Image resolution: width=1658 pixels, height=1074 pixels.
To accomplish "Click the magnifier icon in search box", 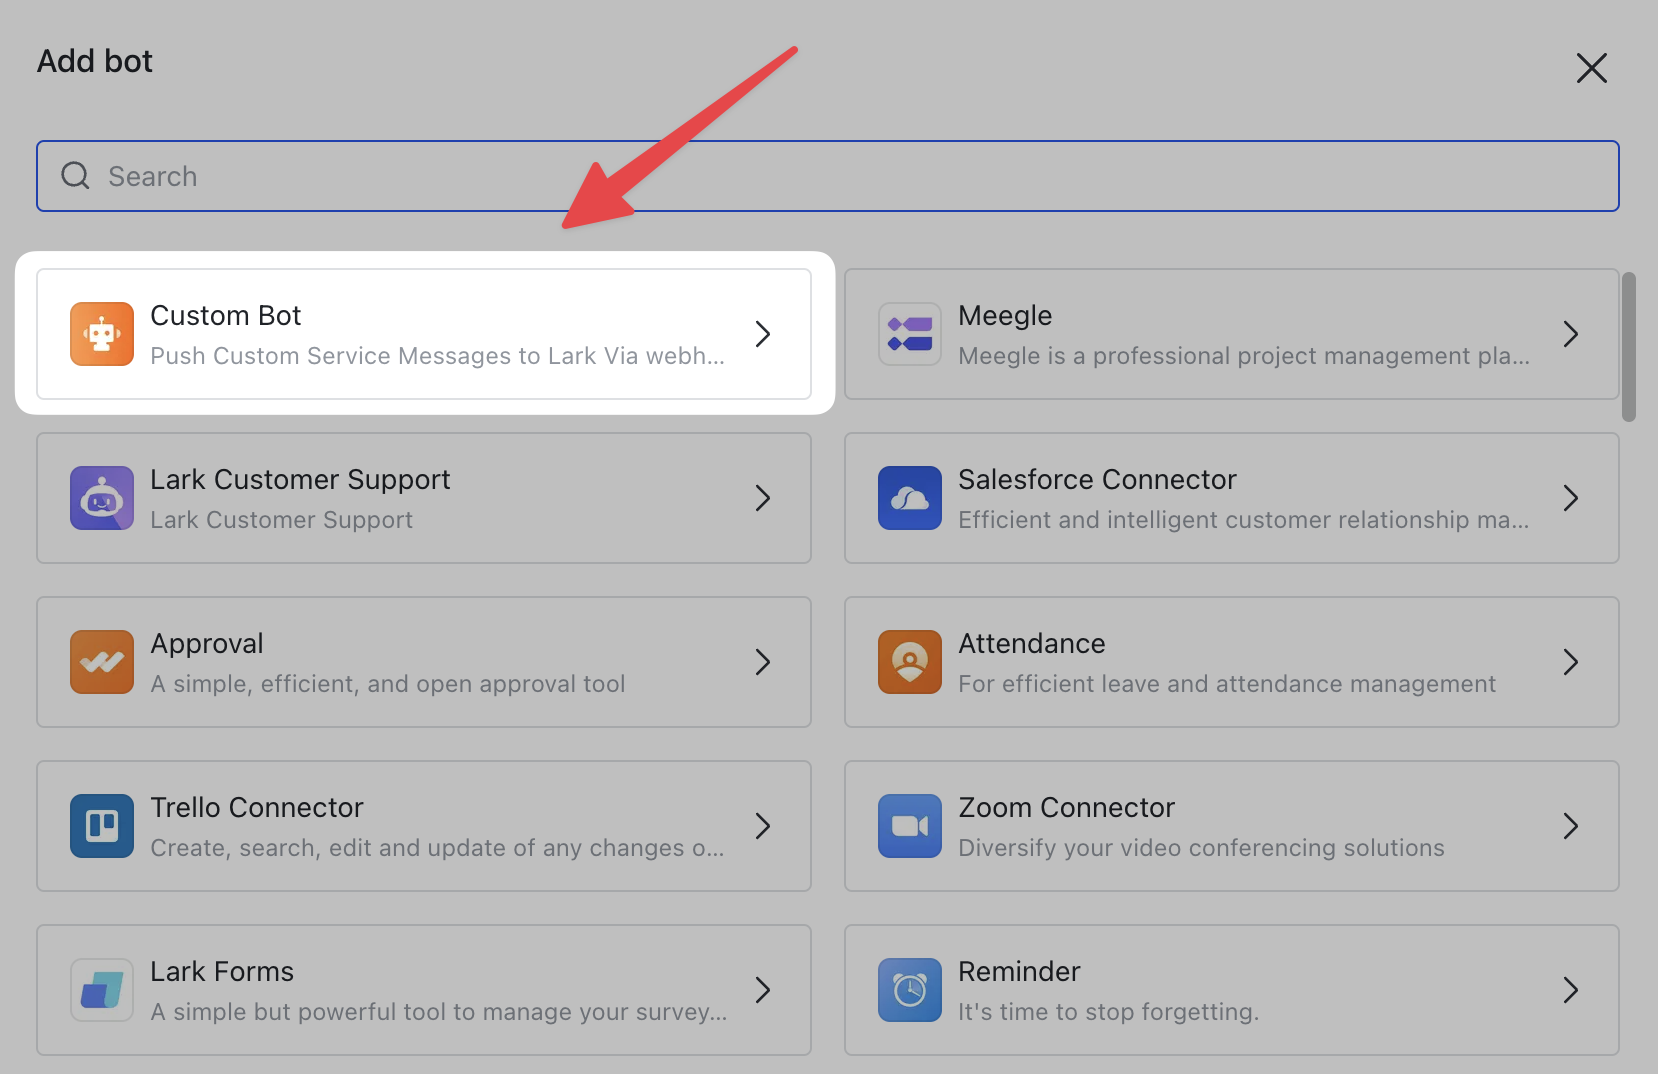I will [x=76, y=176].
